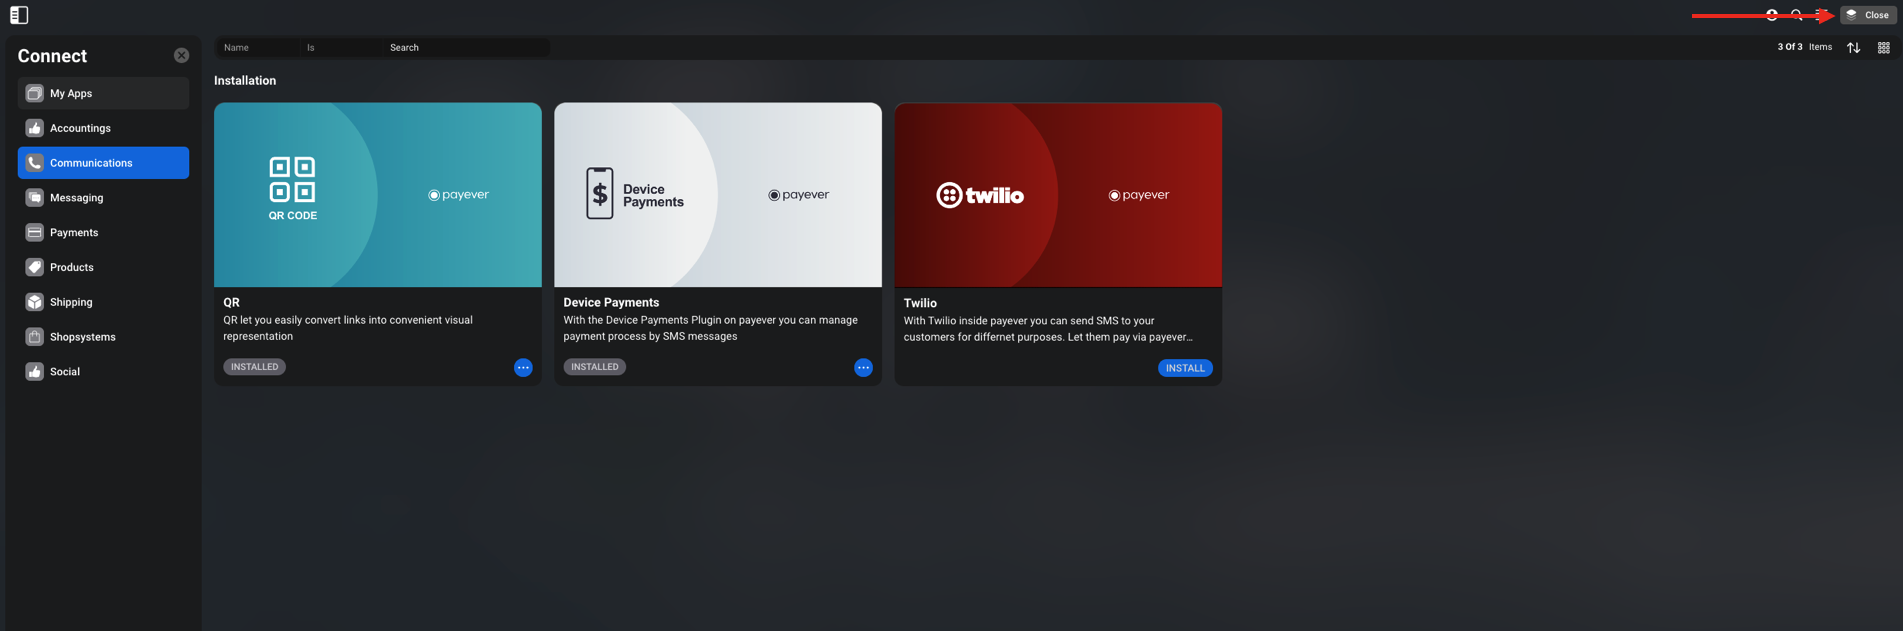Click the INSTALLED badge on QR card
Image resolution: width=1903 pixels, height=631 pixels.
pyautogui.click(x=255, y=367)
